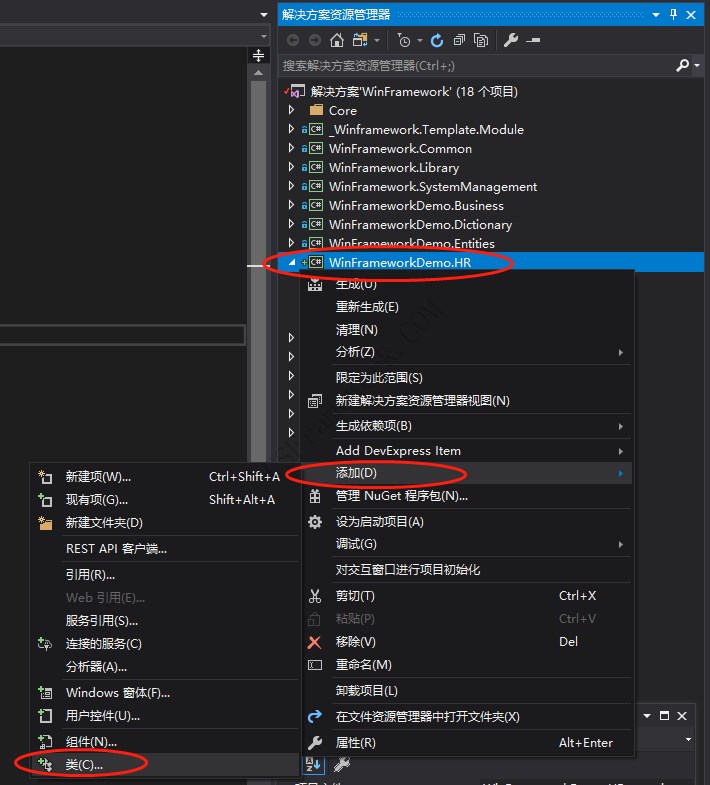Select the solution 'WinFramework' root node
710x785 pixels.
tap(414, 92)
